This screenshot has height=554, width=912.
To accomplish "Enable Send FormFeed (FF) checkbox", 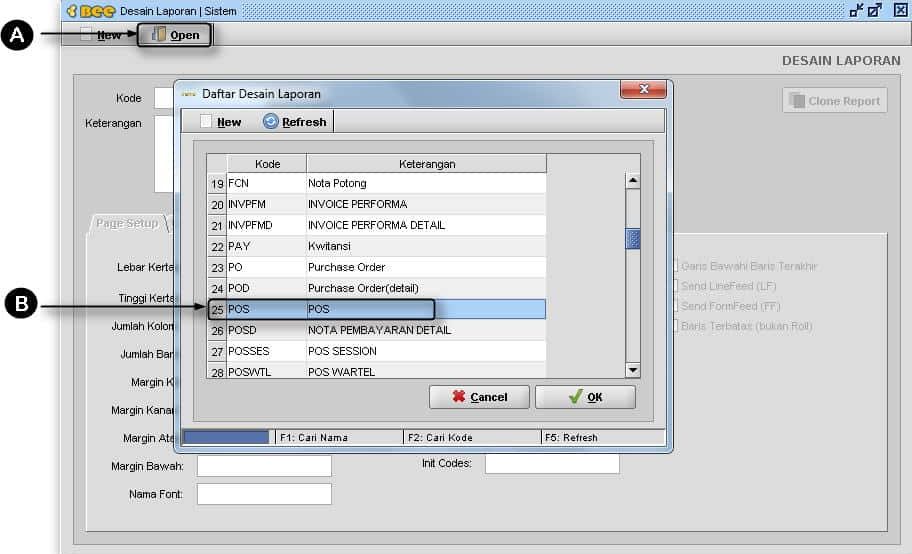I will coord(675,306).
